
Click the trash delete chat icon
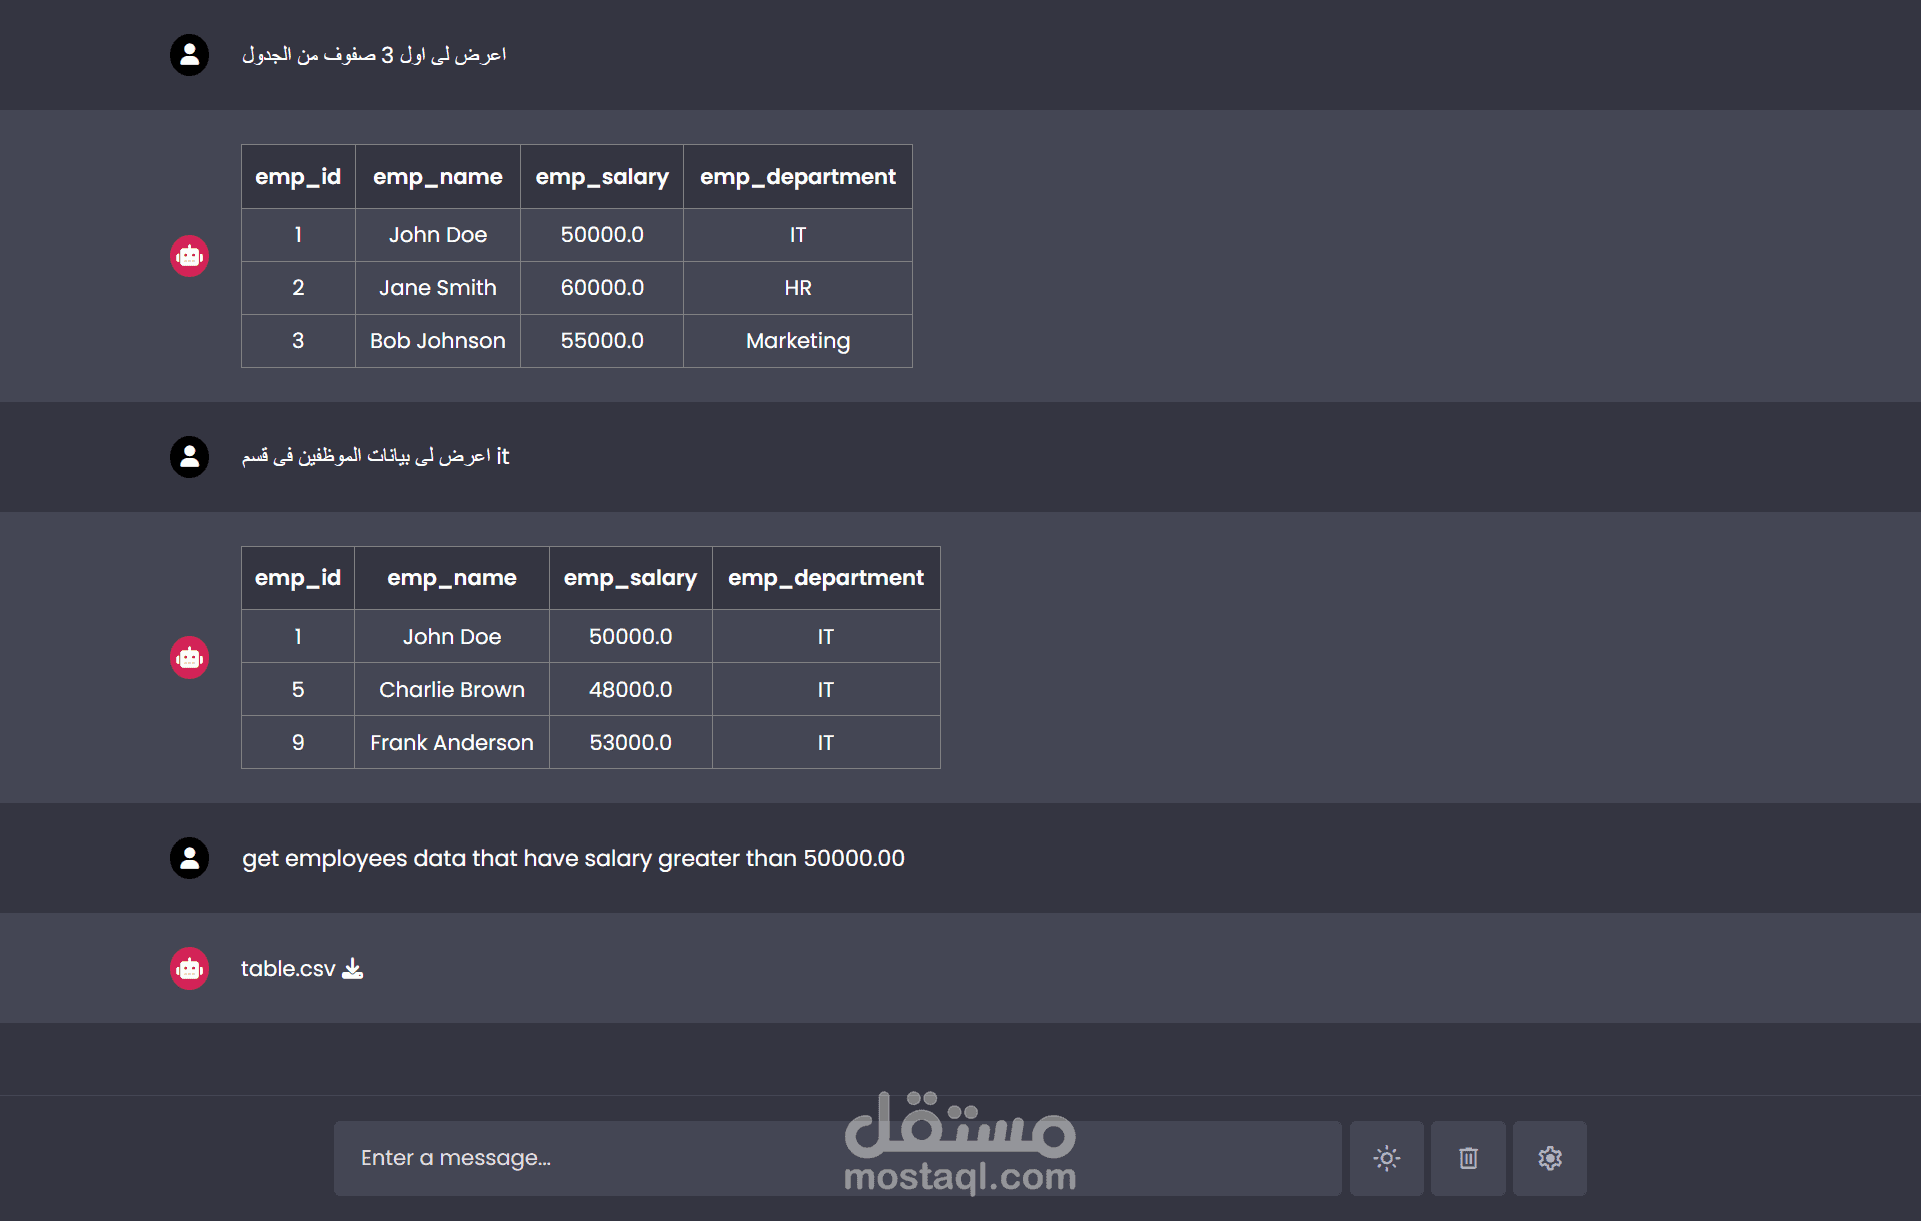click(1468, 1158)
